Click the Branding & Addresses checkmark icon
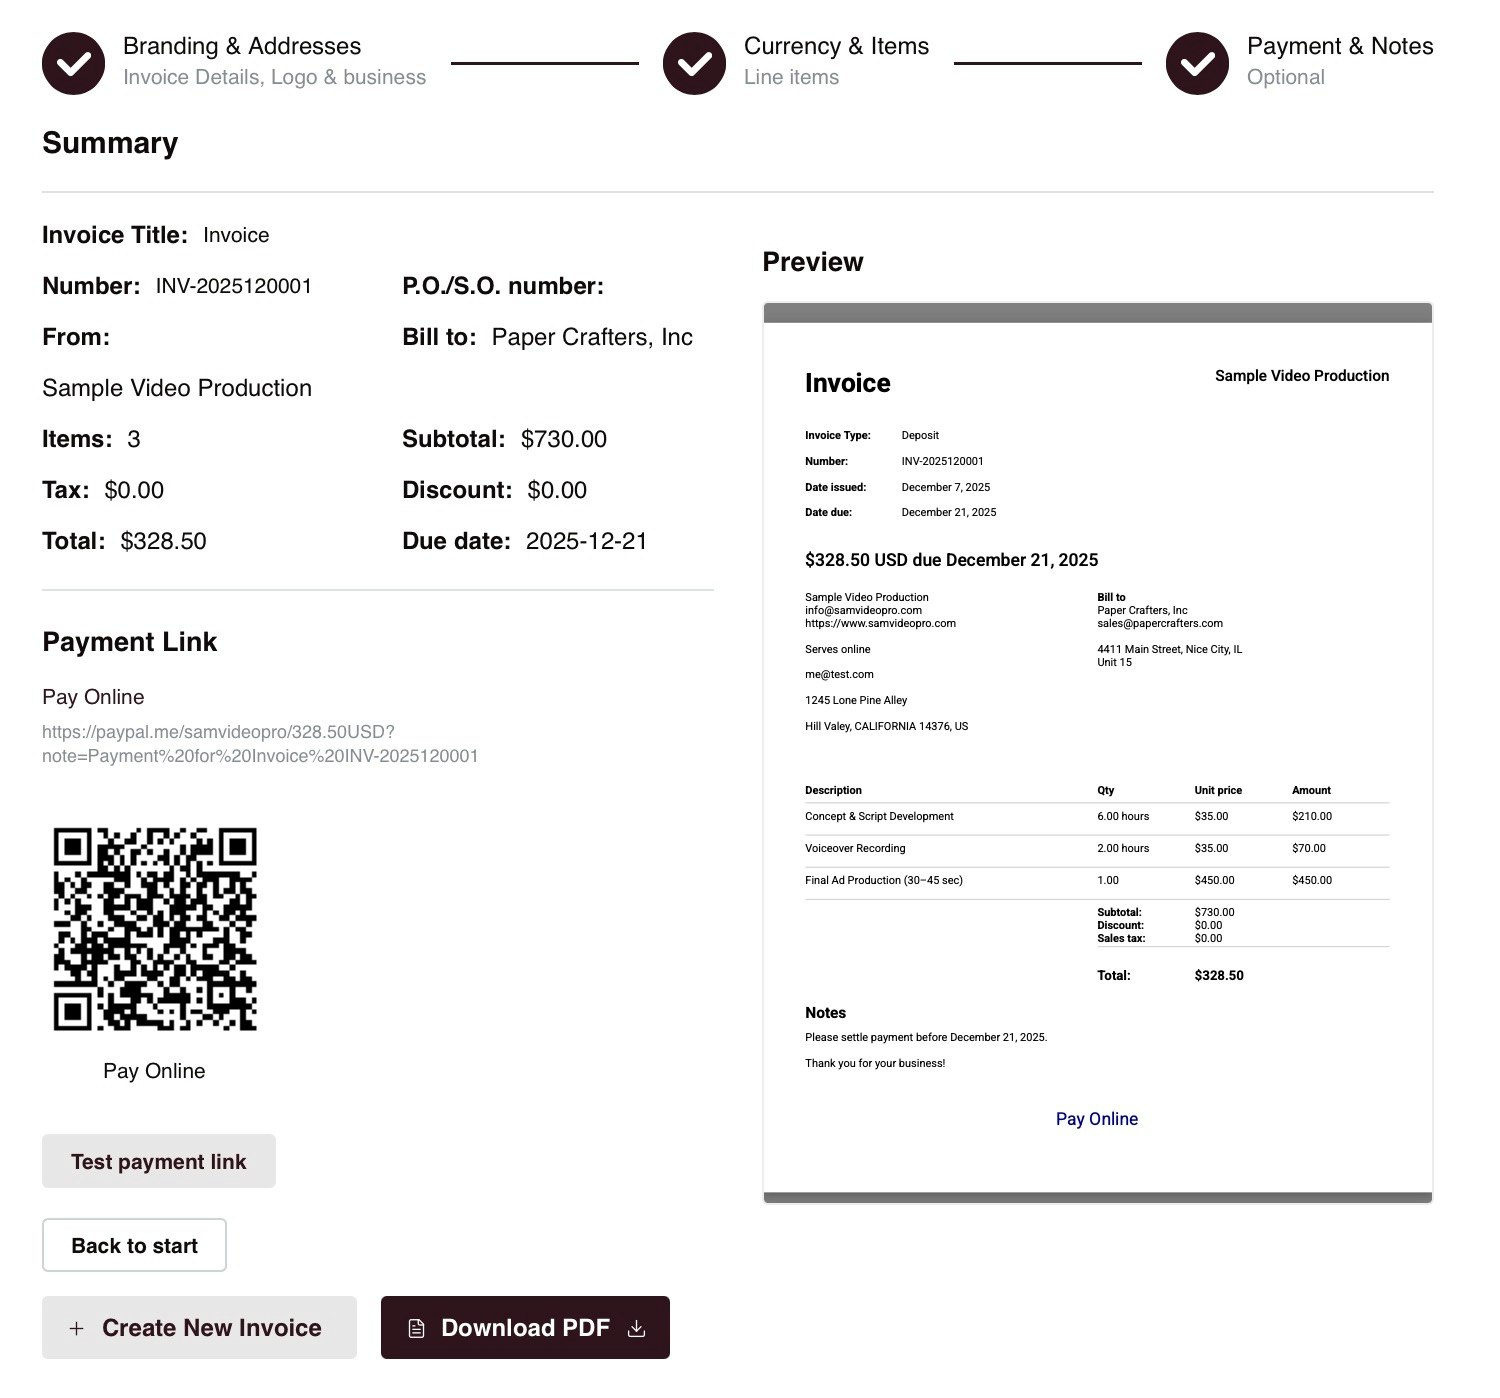This screenshot has width=1500, height=1398. pyautogui.click(x=72, y=63)
